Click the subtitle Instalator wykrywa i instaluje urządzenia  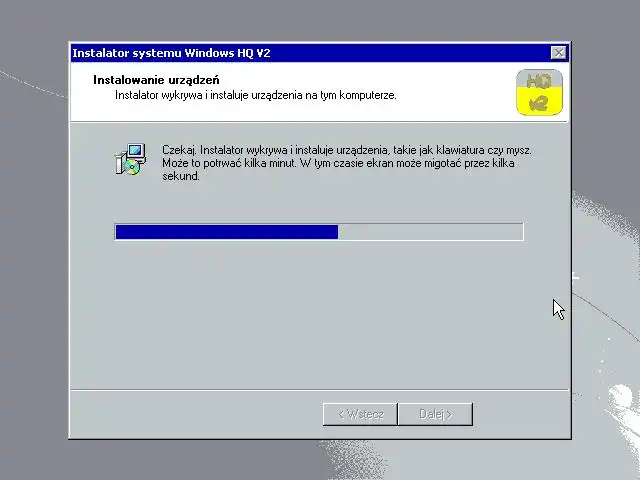point(256,96)
